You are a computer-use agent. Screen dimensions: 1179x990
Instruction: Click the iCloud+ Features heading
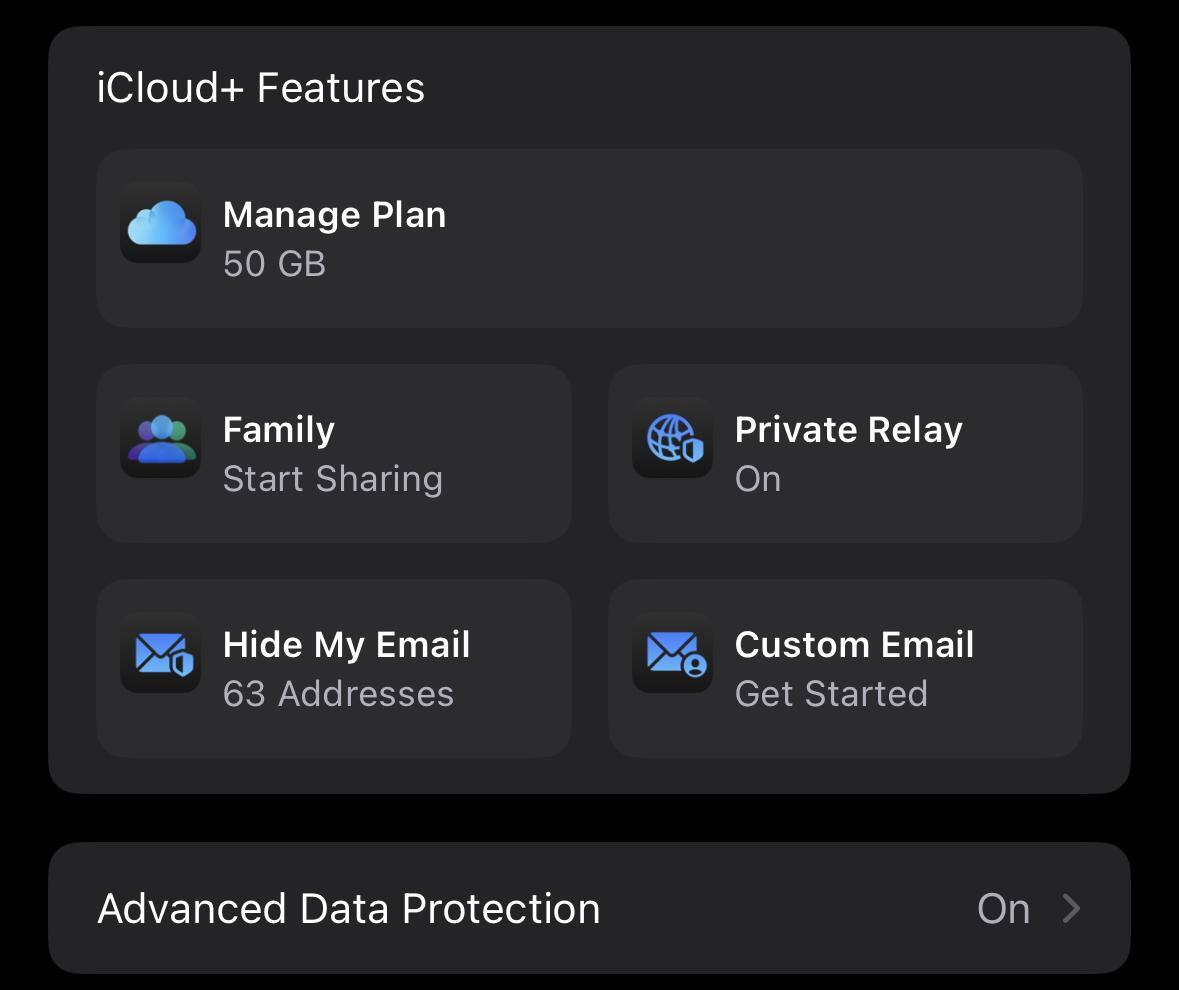coord(261,88)
